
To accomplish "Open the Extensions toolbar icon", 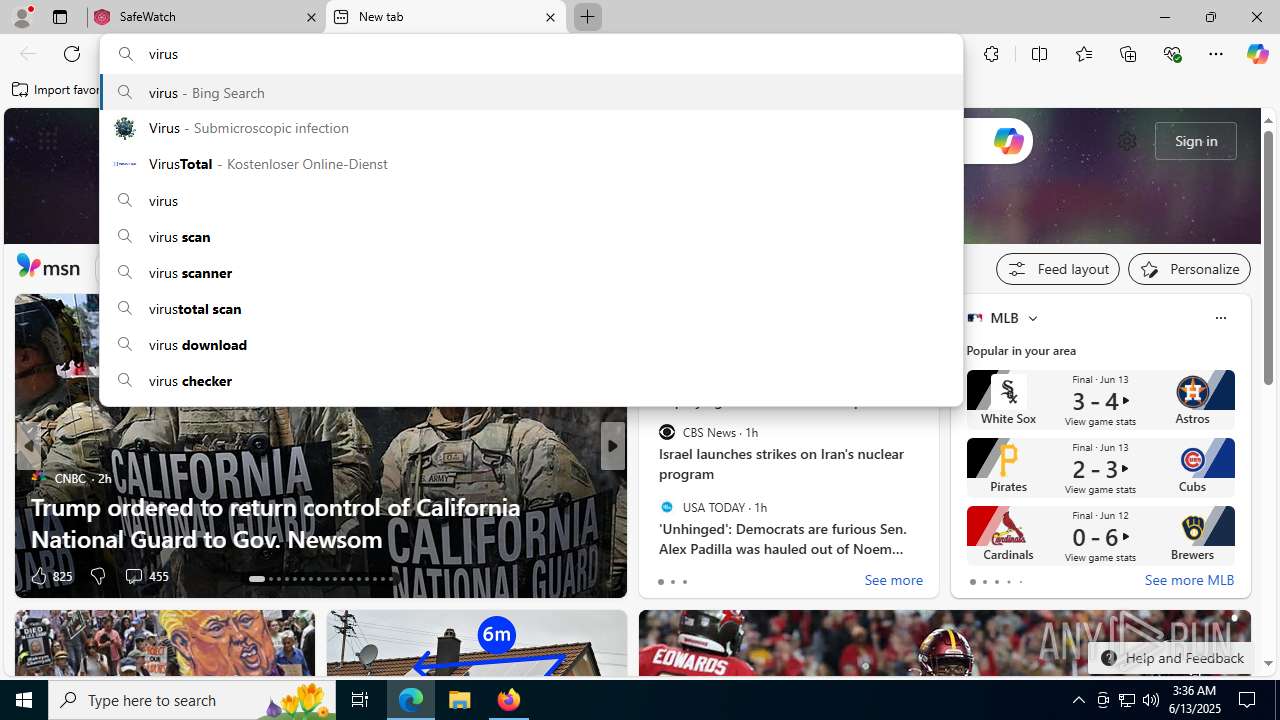I will [x=991, y=54].
